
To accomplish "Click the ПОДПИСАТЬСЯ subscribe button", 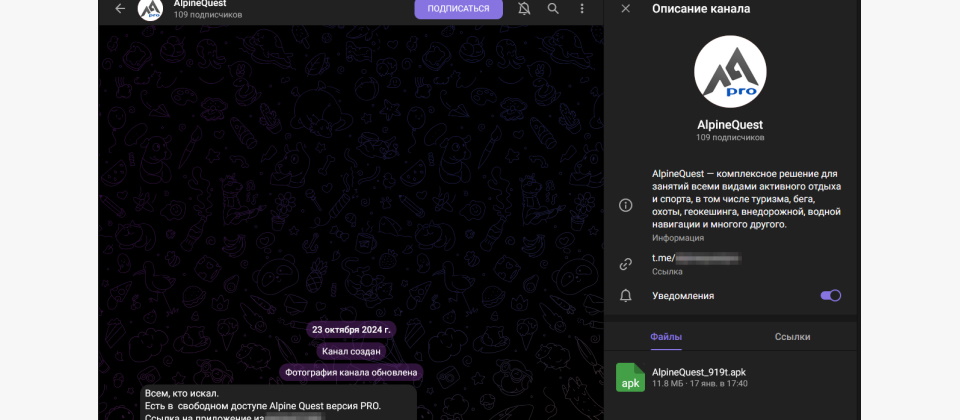I will coord(459,9).
